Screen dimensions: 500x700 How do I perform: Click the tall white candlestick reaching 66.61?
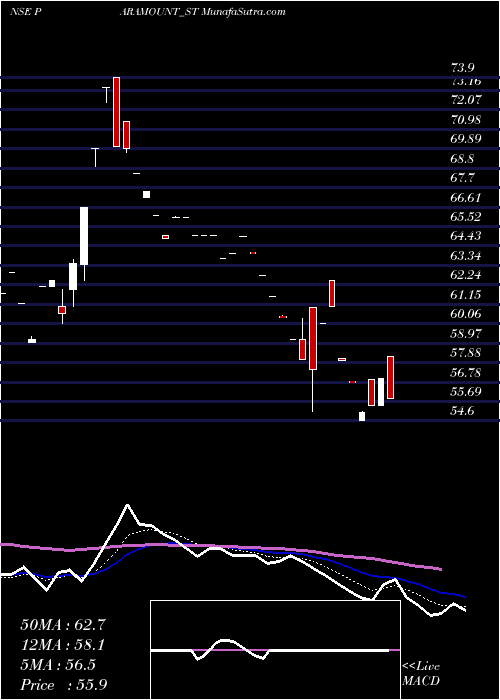point(84,236)
